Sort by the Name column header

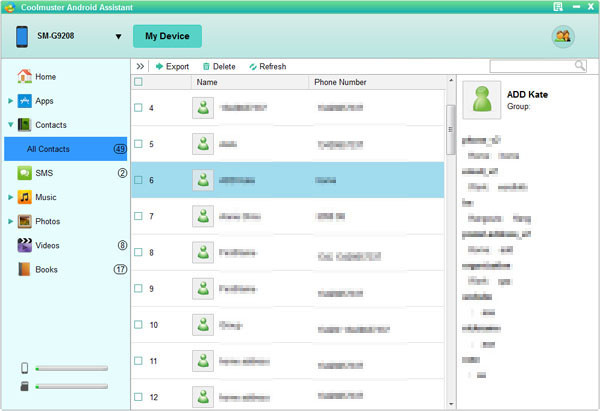249,82
